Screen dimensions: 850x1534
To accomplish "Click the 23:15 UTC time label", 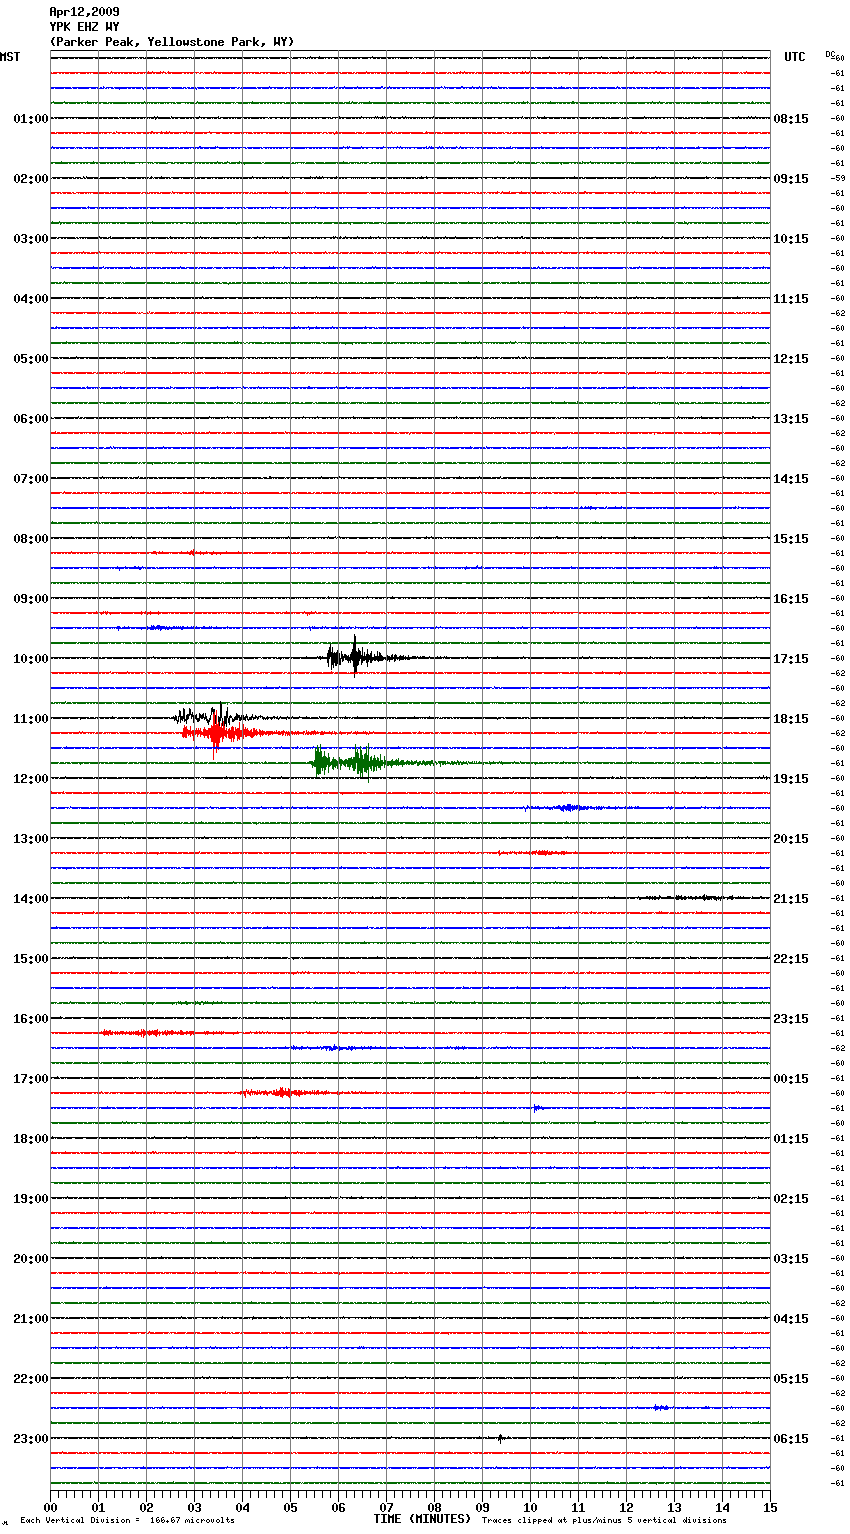I will point(791,1019).
